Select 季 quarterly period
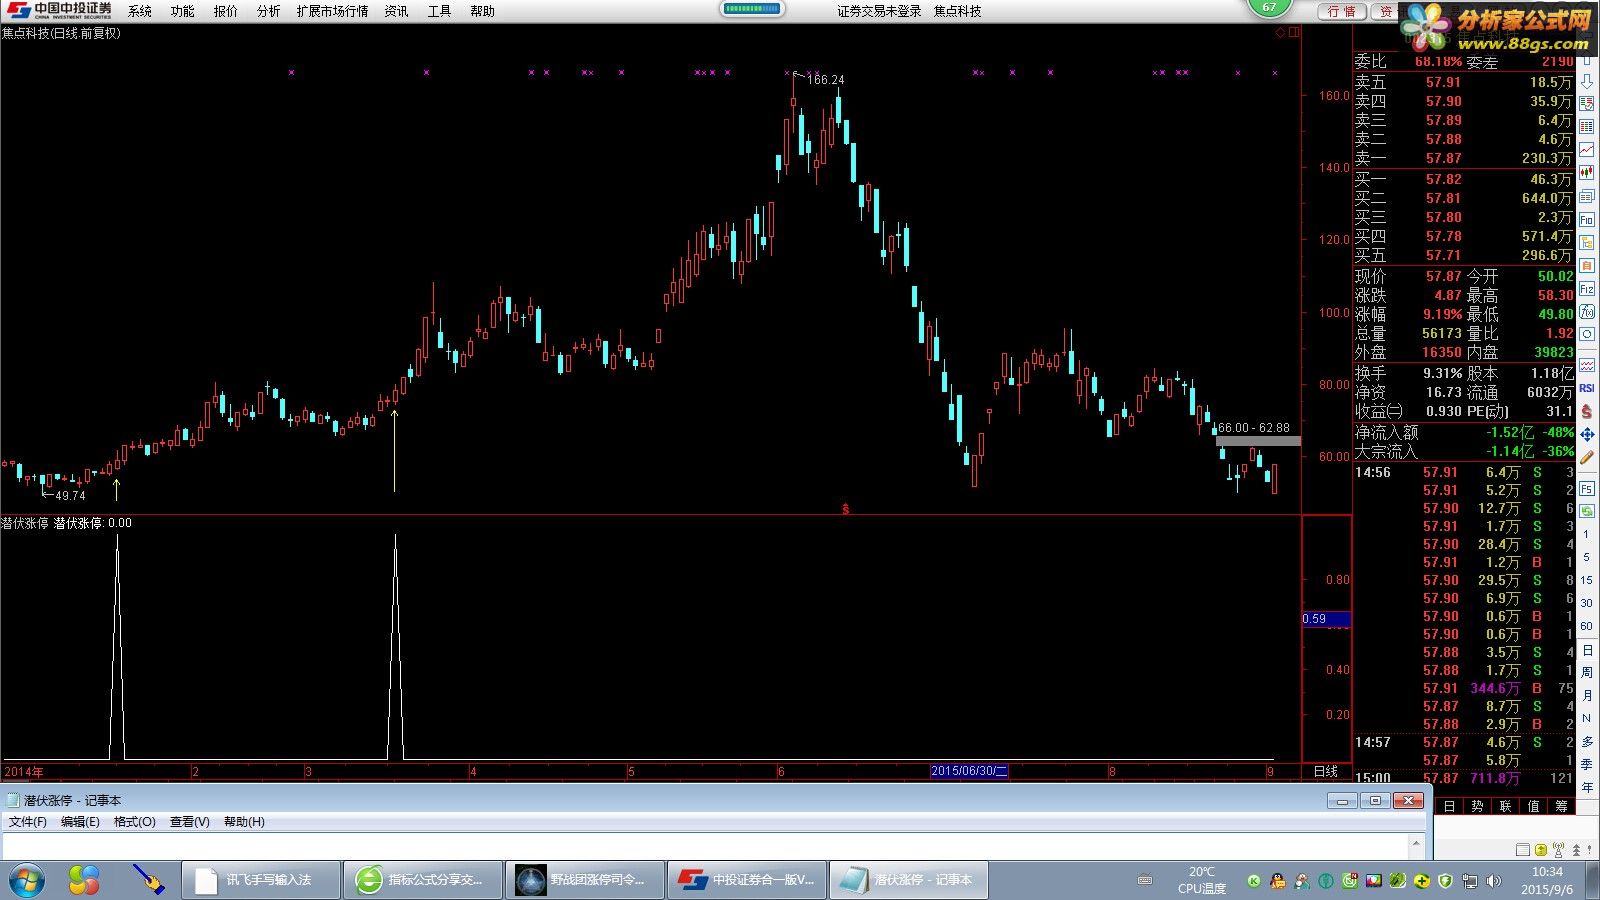 tap(1587, 764)
